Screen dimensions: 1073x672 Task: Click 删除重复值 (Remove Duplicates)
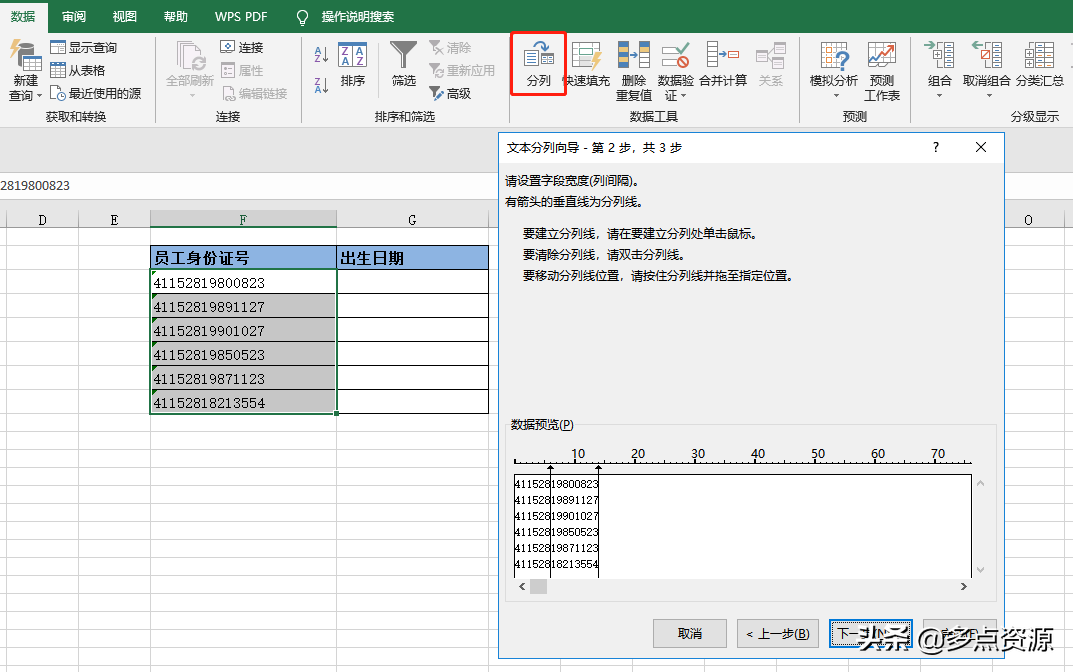tap(634, 71)
